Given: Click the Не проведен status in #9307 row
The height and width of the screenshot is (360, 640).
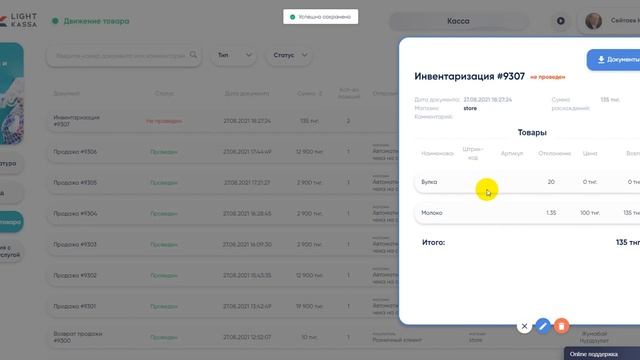Looking at the screenshot, I should 164,121.
